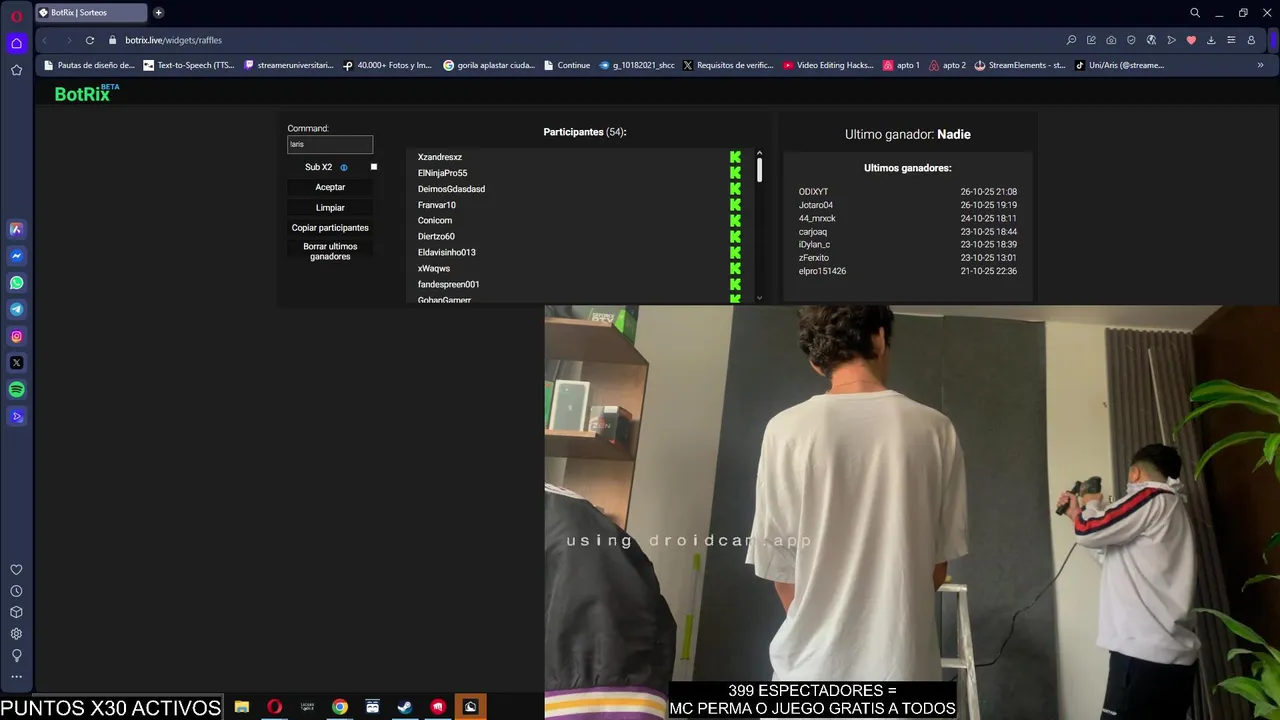Open sidebar three-dots setup menu
The width and height of the screenshot is (1280, 720).
(x=16, y=677)
